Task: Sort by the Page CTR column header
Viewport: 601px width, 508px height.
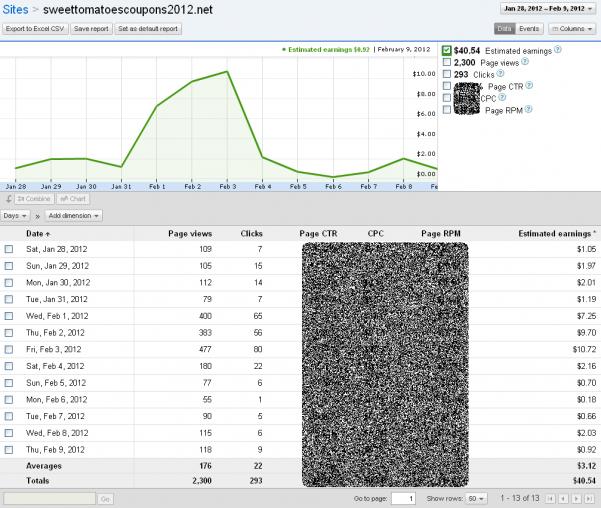Action: pyautogui.click(x=318, y=233)
